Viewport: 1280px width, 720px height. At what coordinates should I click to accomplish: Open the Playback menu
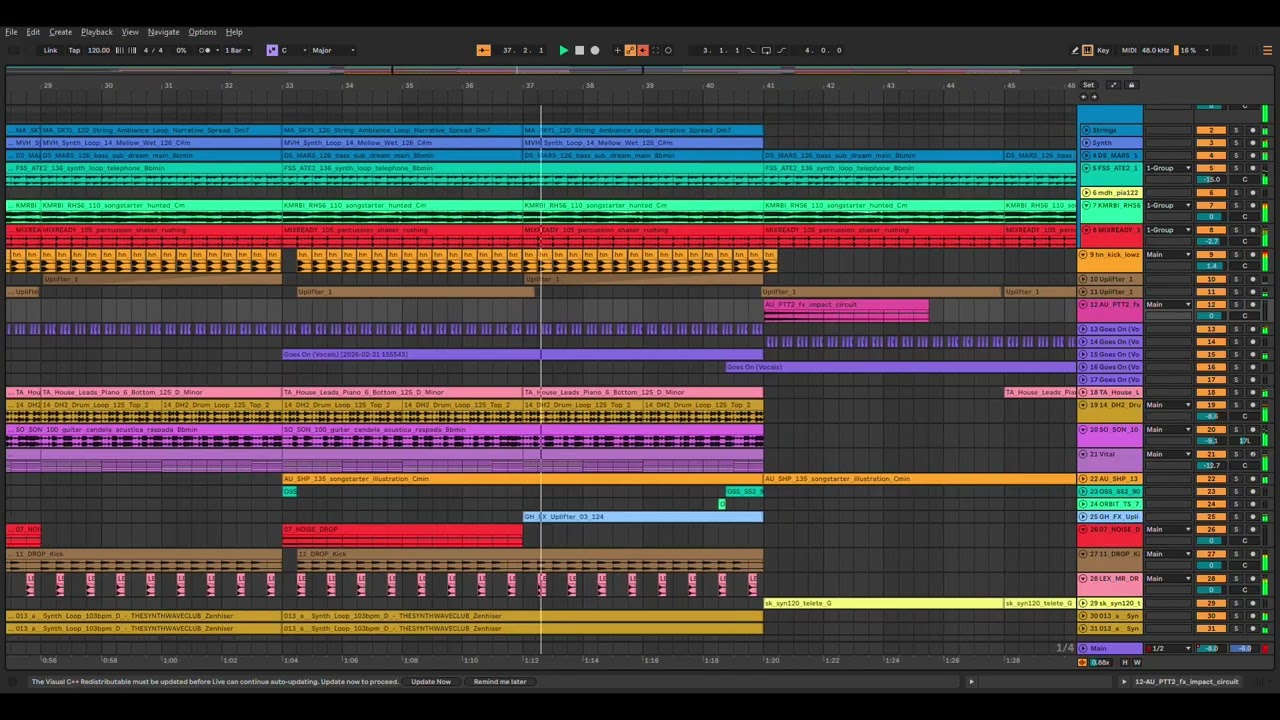click(97, 32)
